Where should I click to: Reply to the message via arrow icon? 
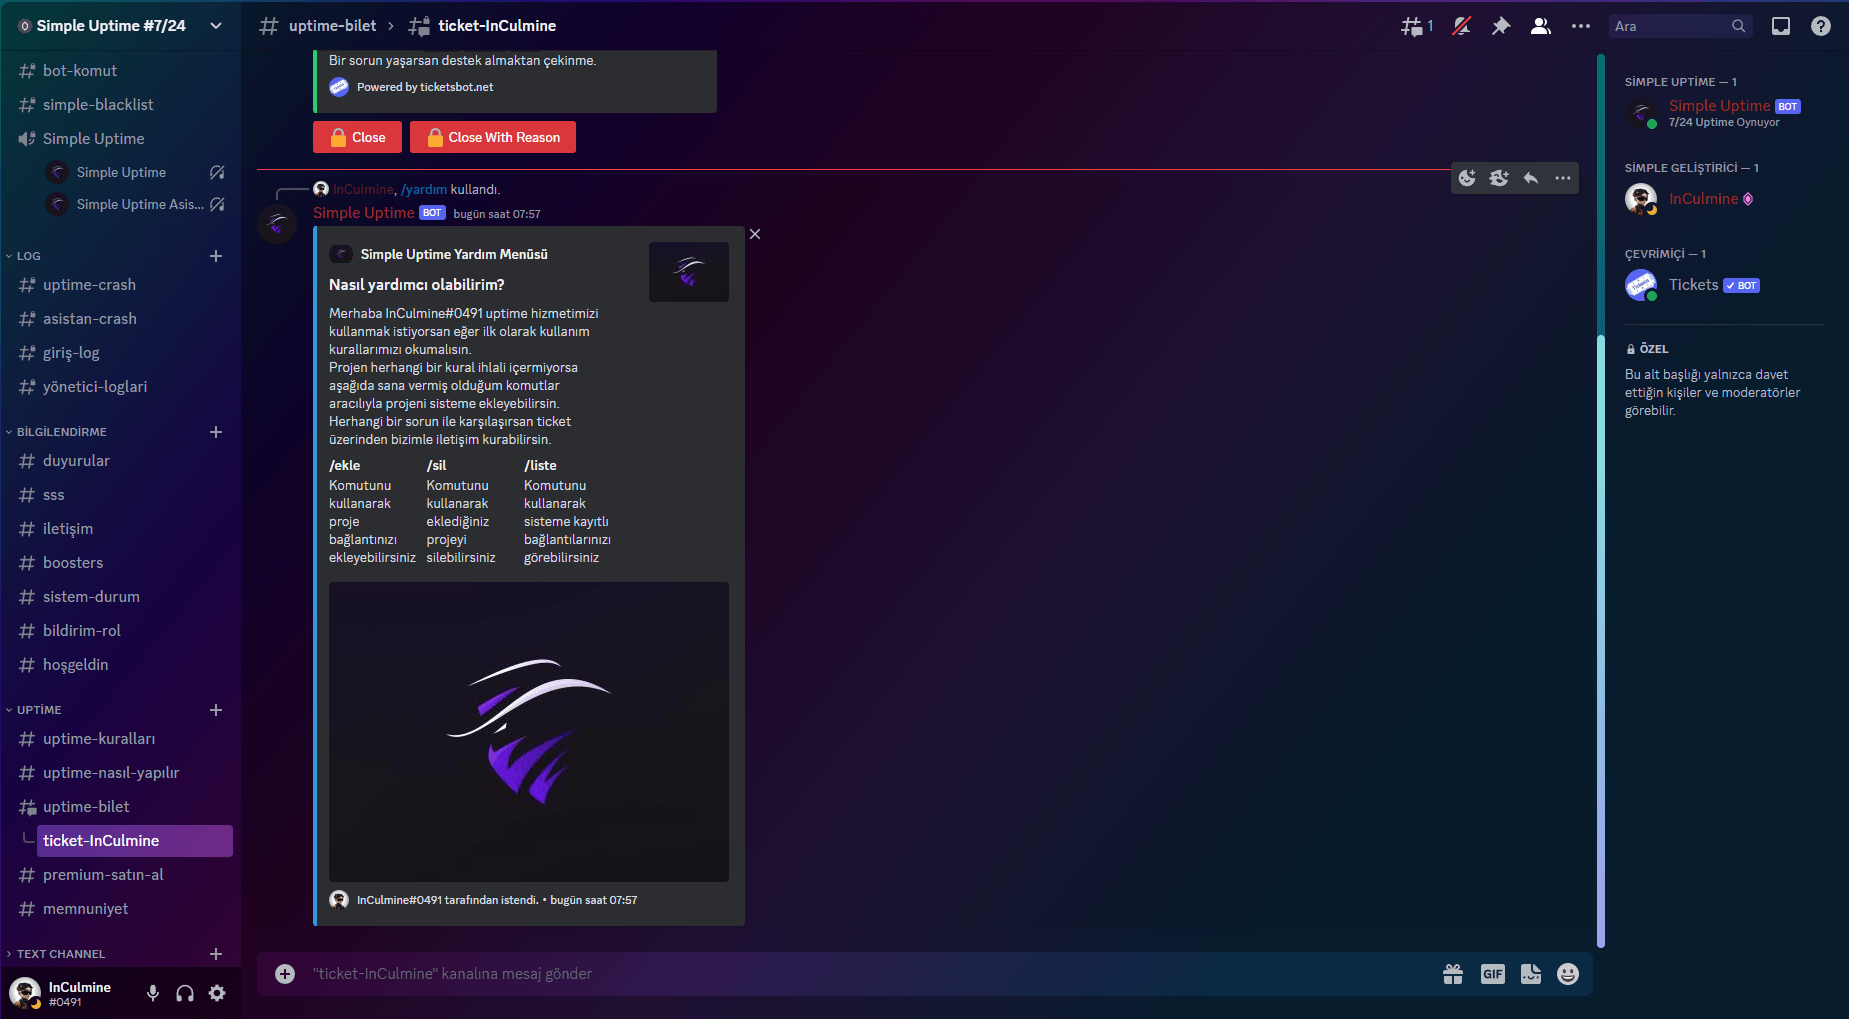coord(1531,178)
